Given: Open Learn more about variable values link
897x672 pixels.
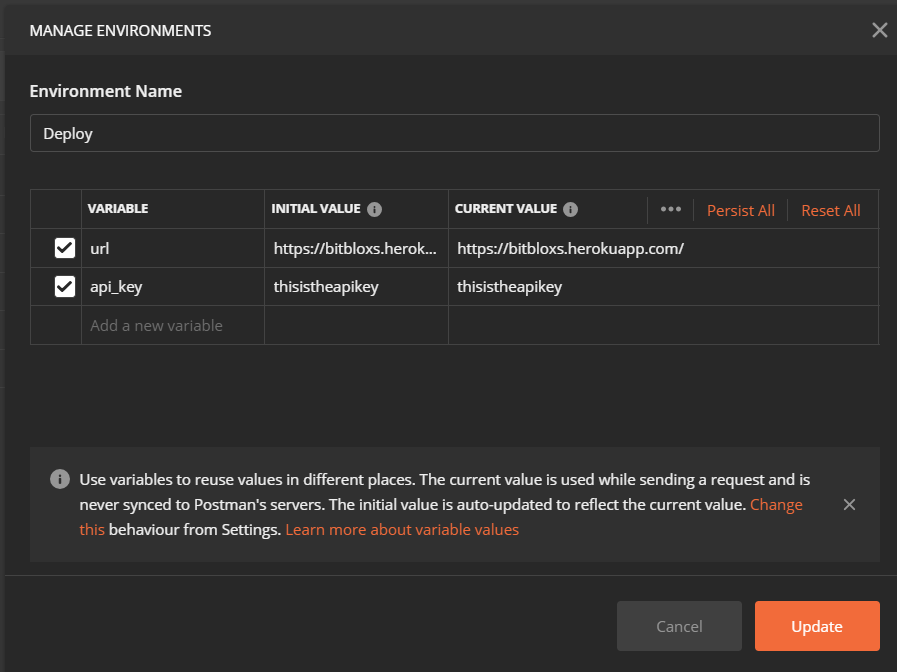Looking at the screenshot, I should (402, 530).
